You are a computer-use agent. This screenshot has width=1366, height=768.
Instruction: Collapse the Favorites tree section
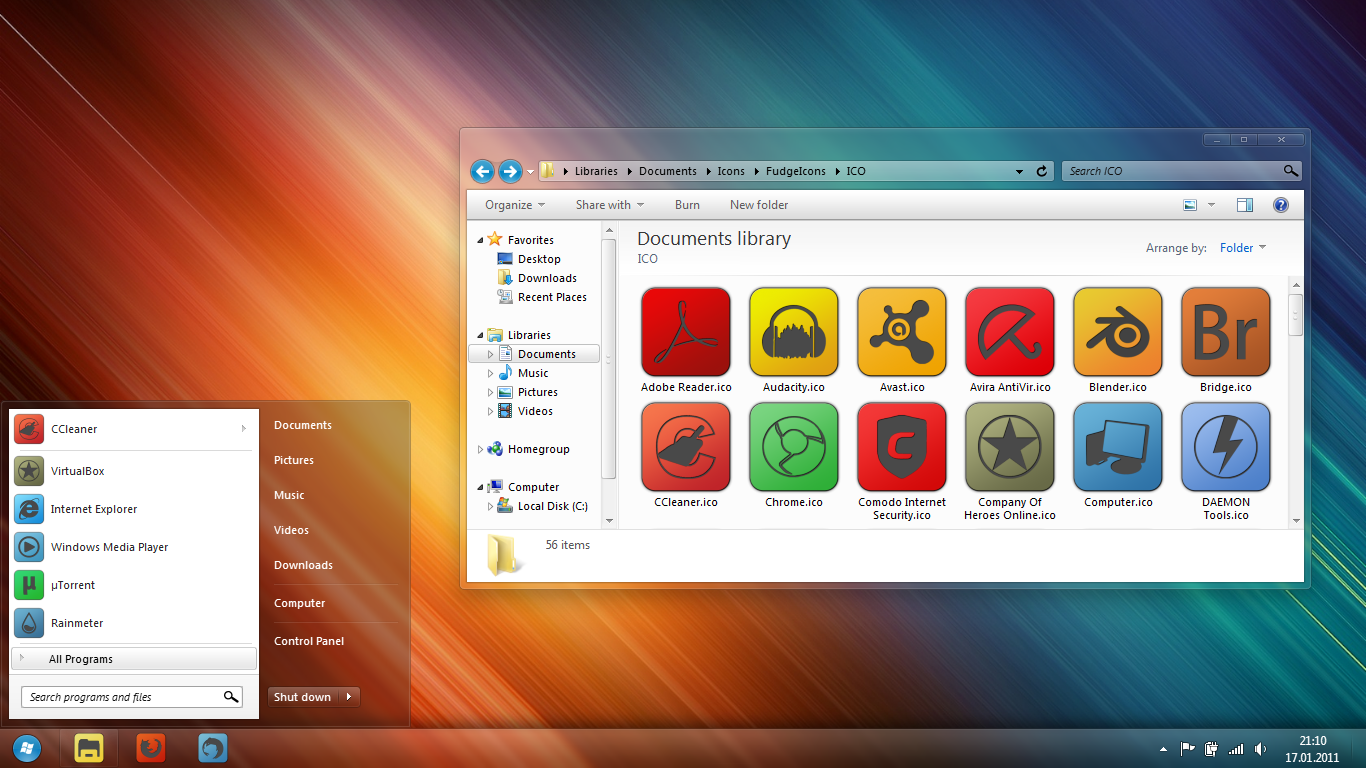pyautogui.click(x=480, y=240)
